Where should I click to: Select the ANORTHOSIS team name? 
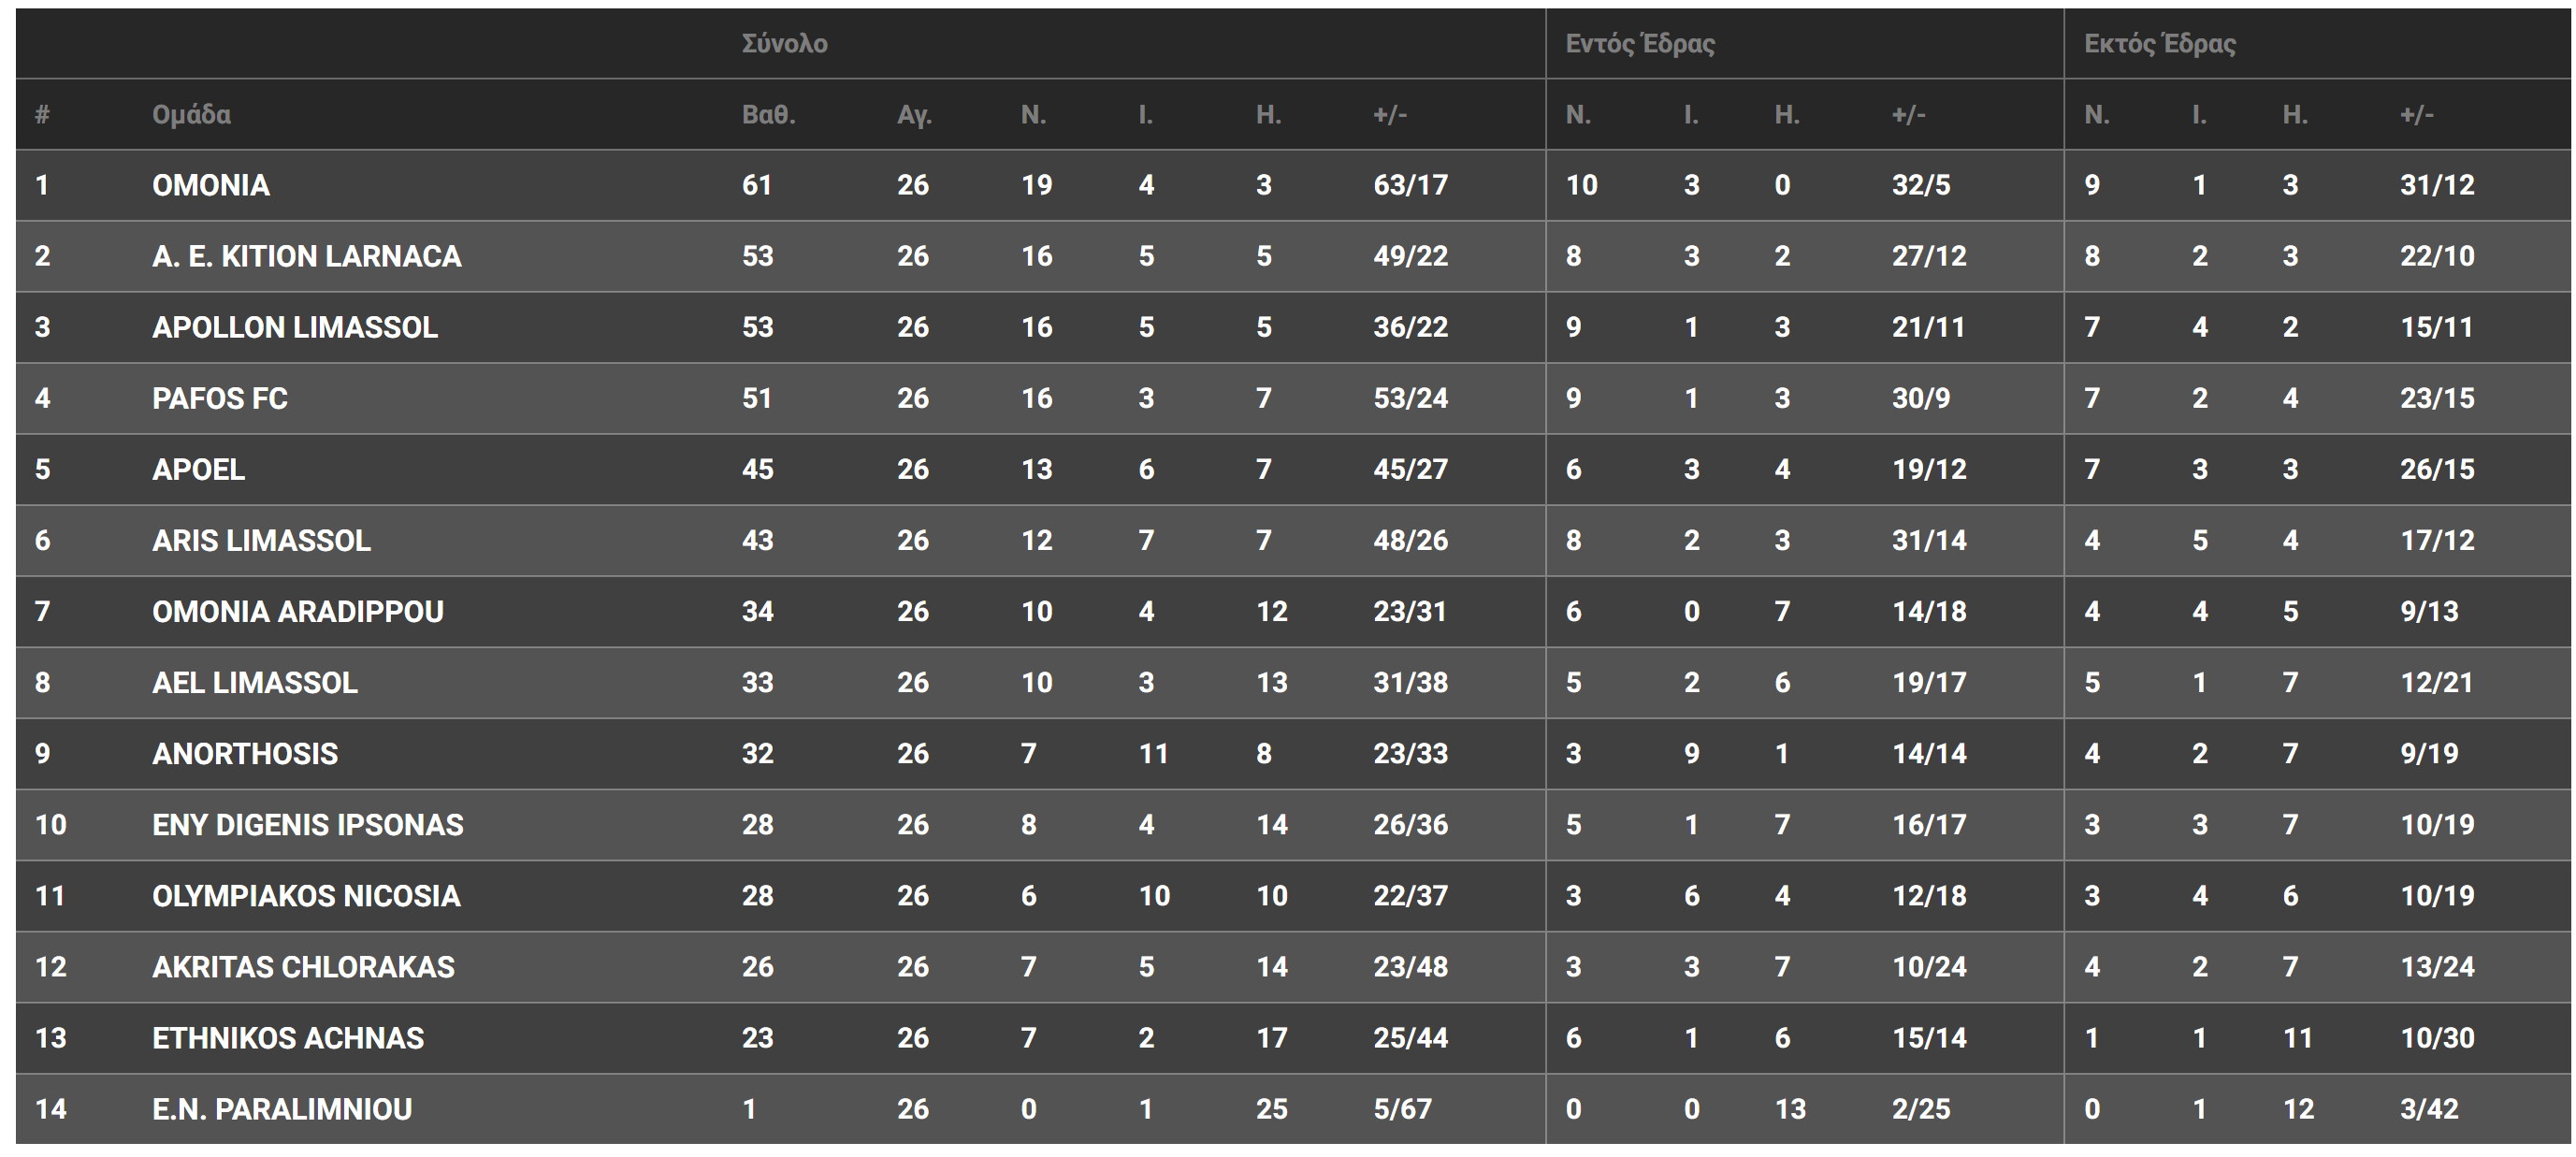click(x=245, y=753)
